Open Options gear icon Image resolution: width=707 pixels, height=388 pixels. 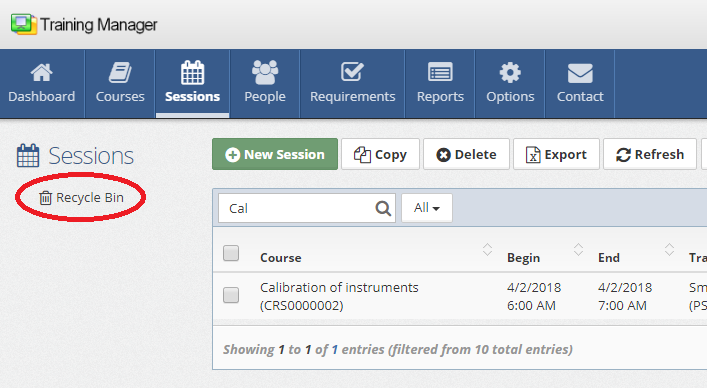tap(510, 72)
